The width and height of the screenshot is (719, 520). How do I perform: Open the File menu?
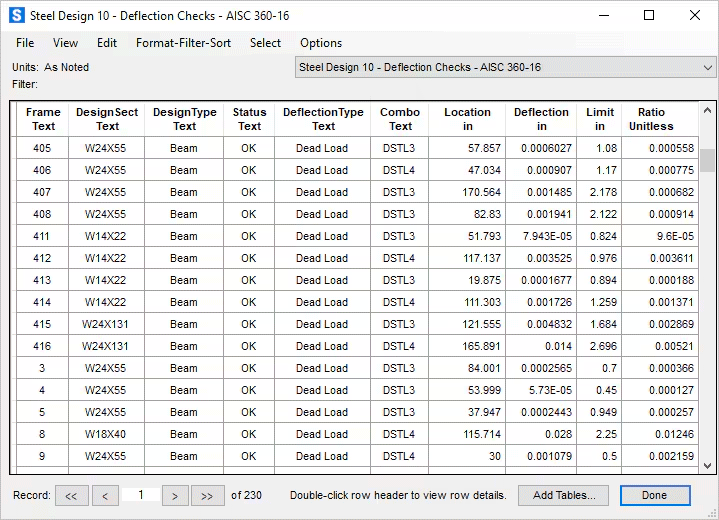[x=25, y=43]
